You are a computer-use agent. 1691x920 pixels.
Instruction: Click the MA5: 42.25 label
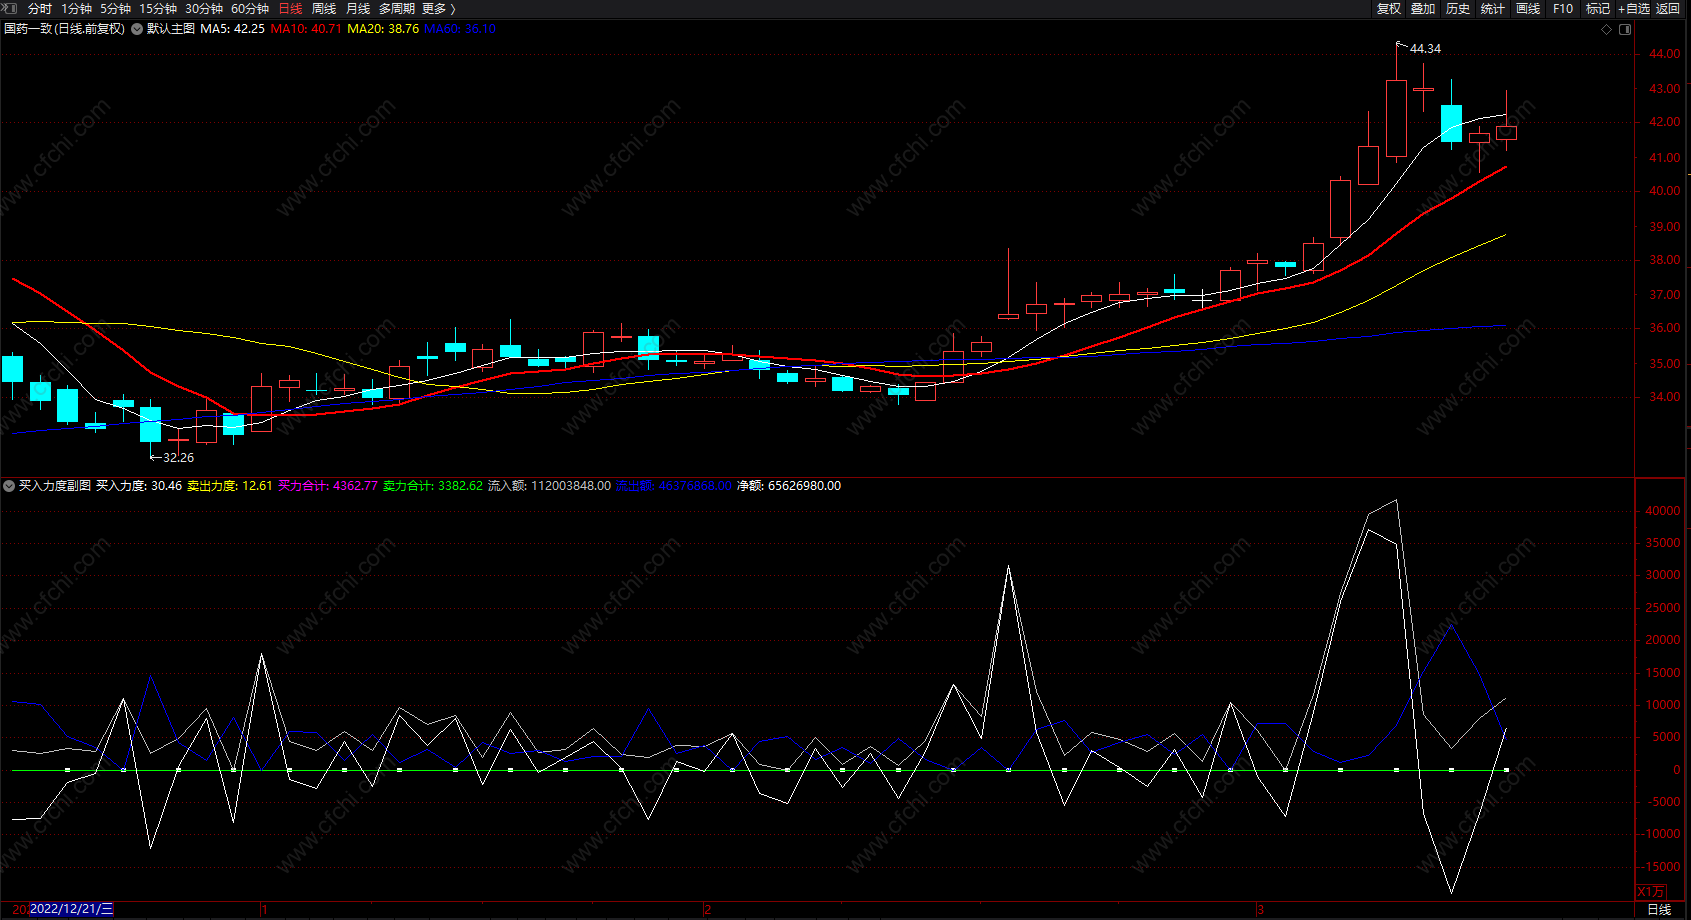tap(233, 29)
